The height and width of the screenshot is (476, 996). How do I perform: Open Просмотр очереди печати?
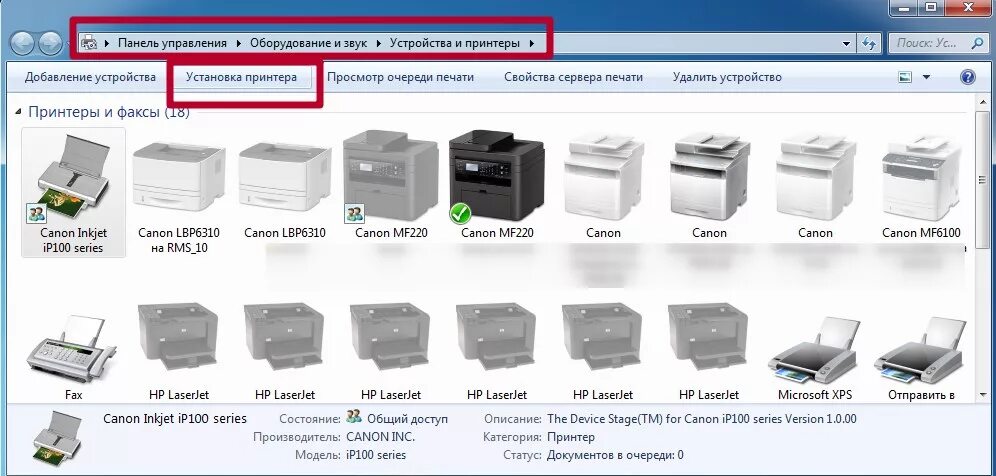(x=400, y=78)
